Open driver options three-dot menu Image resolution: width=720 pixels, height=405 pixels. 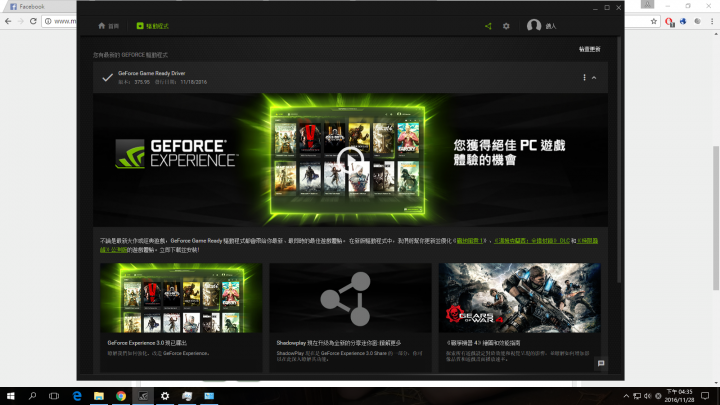click(584, 78)
